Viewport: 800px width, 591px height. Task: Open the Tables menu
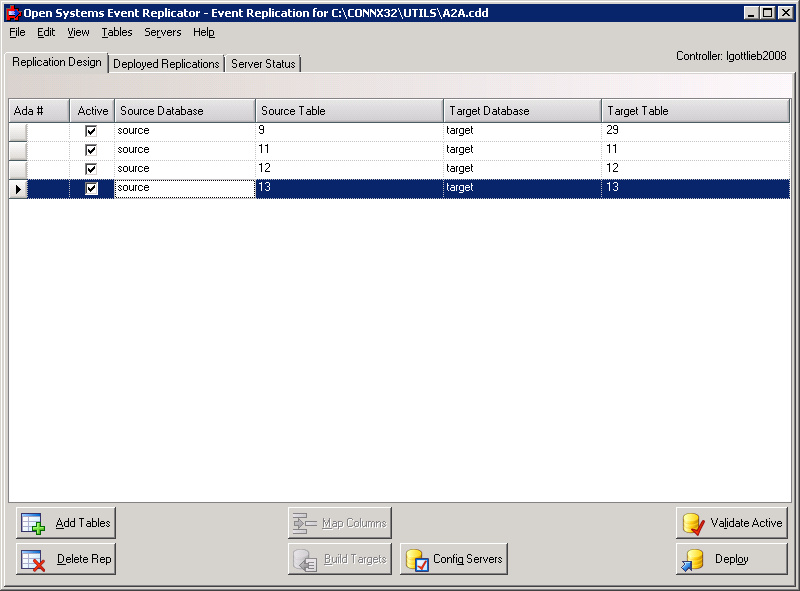[117, 32]
